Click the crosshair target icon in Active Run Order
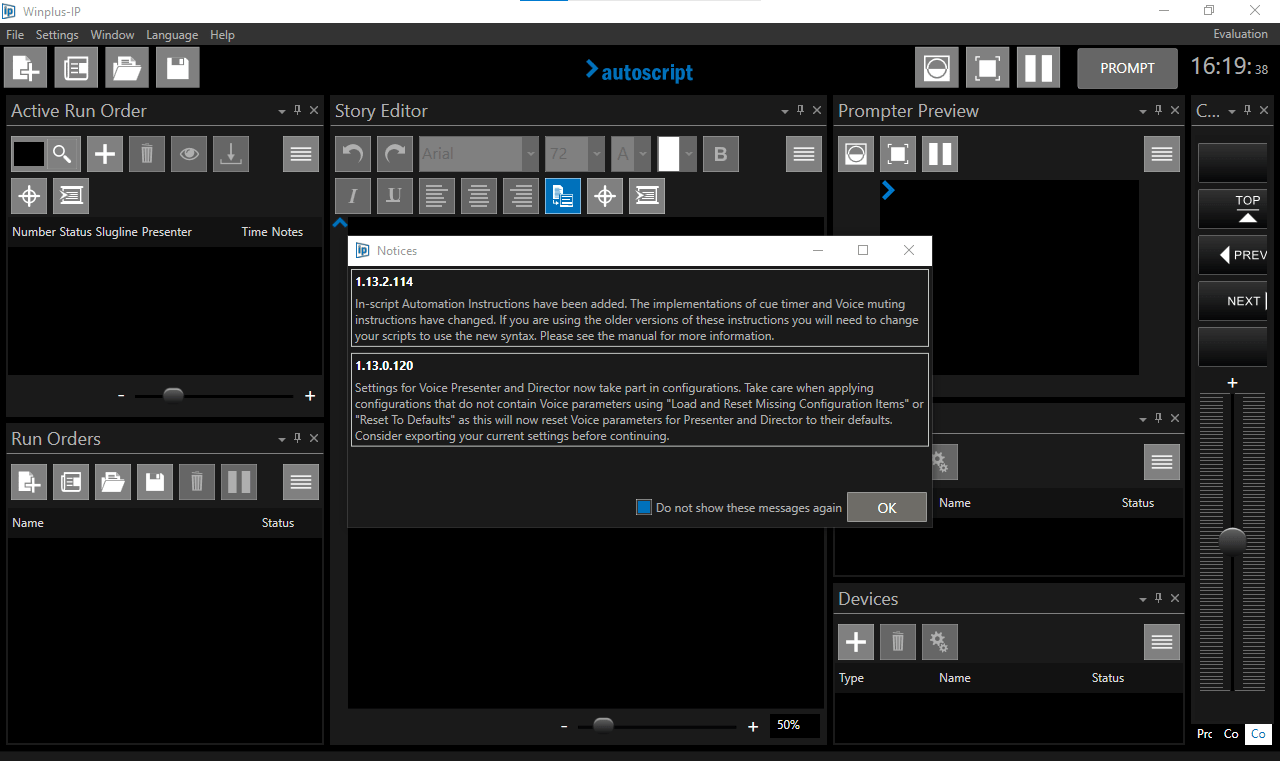Image resolution: width=1280 pixels, height=761 pixels. tap(29, 196)
